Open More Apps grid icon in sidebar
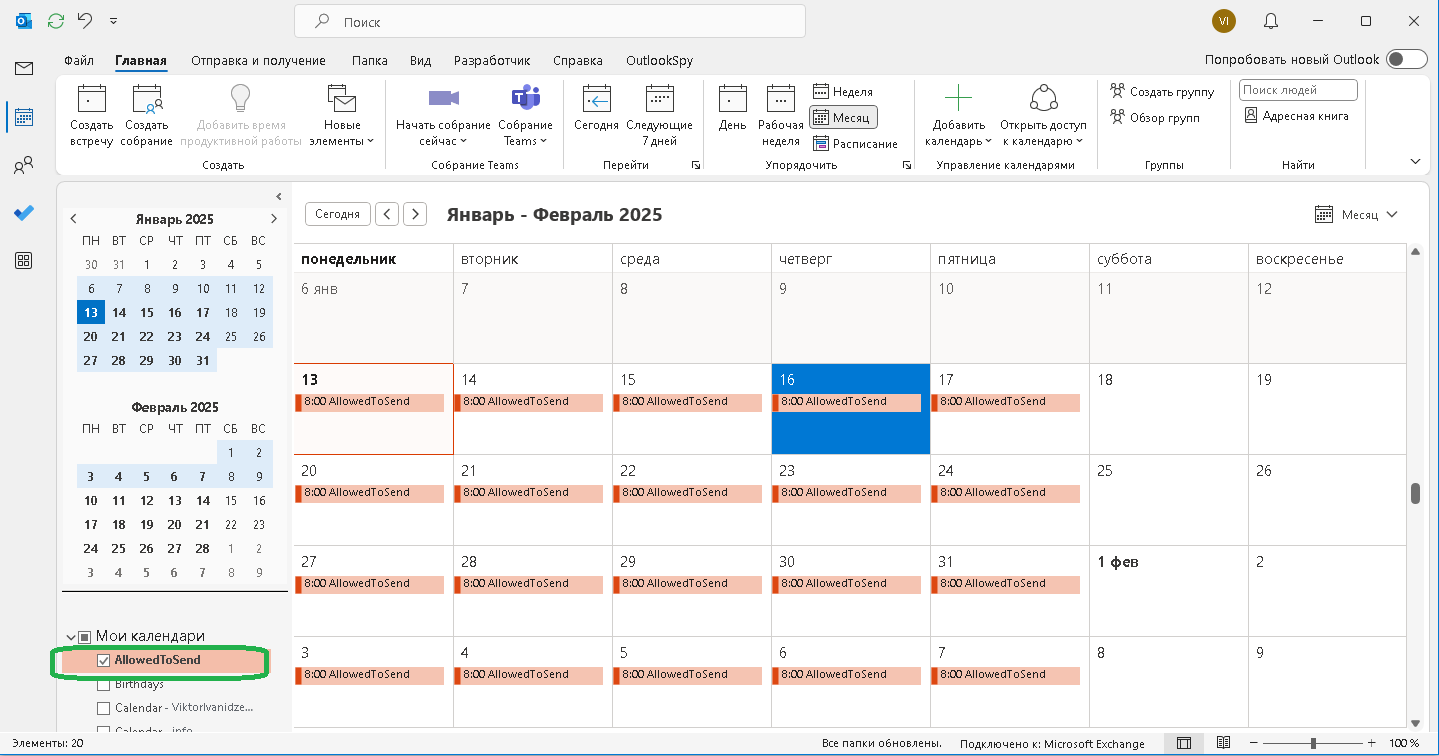Screen dimensions: 1439x756 coord(24,261)
